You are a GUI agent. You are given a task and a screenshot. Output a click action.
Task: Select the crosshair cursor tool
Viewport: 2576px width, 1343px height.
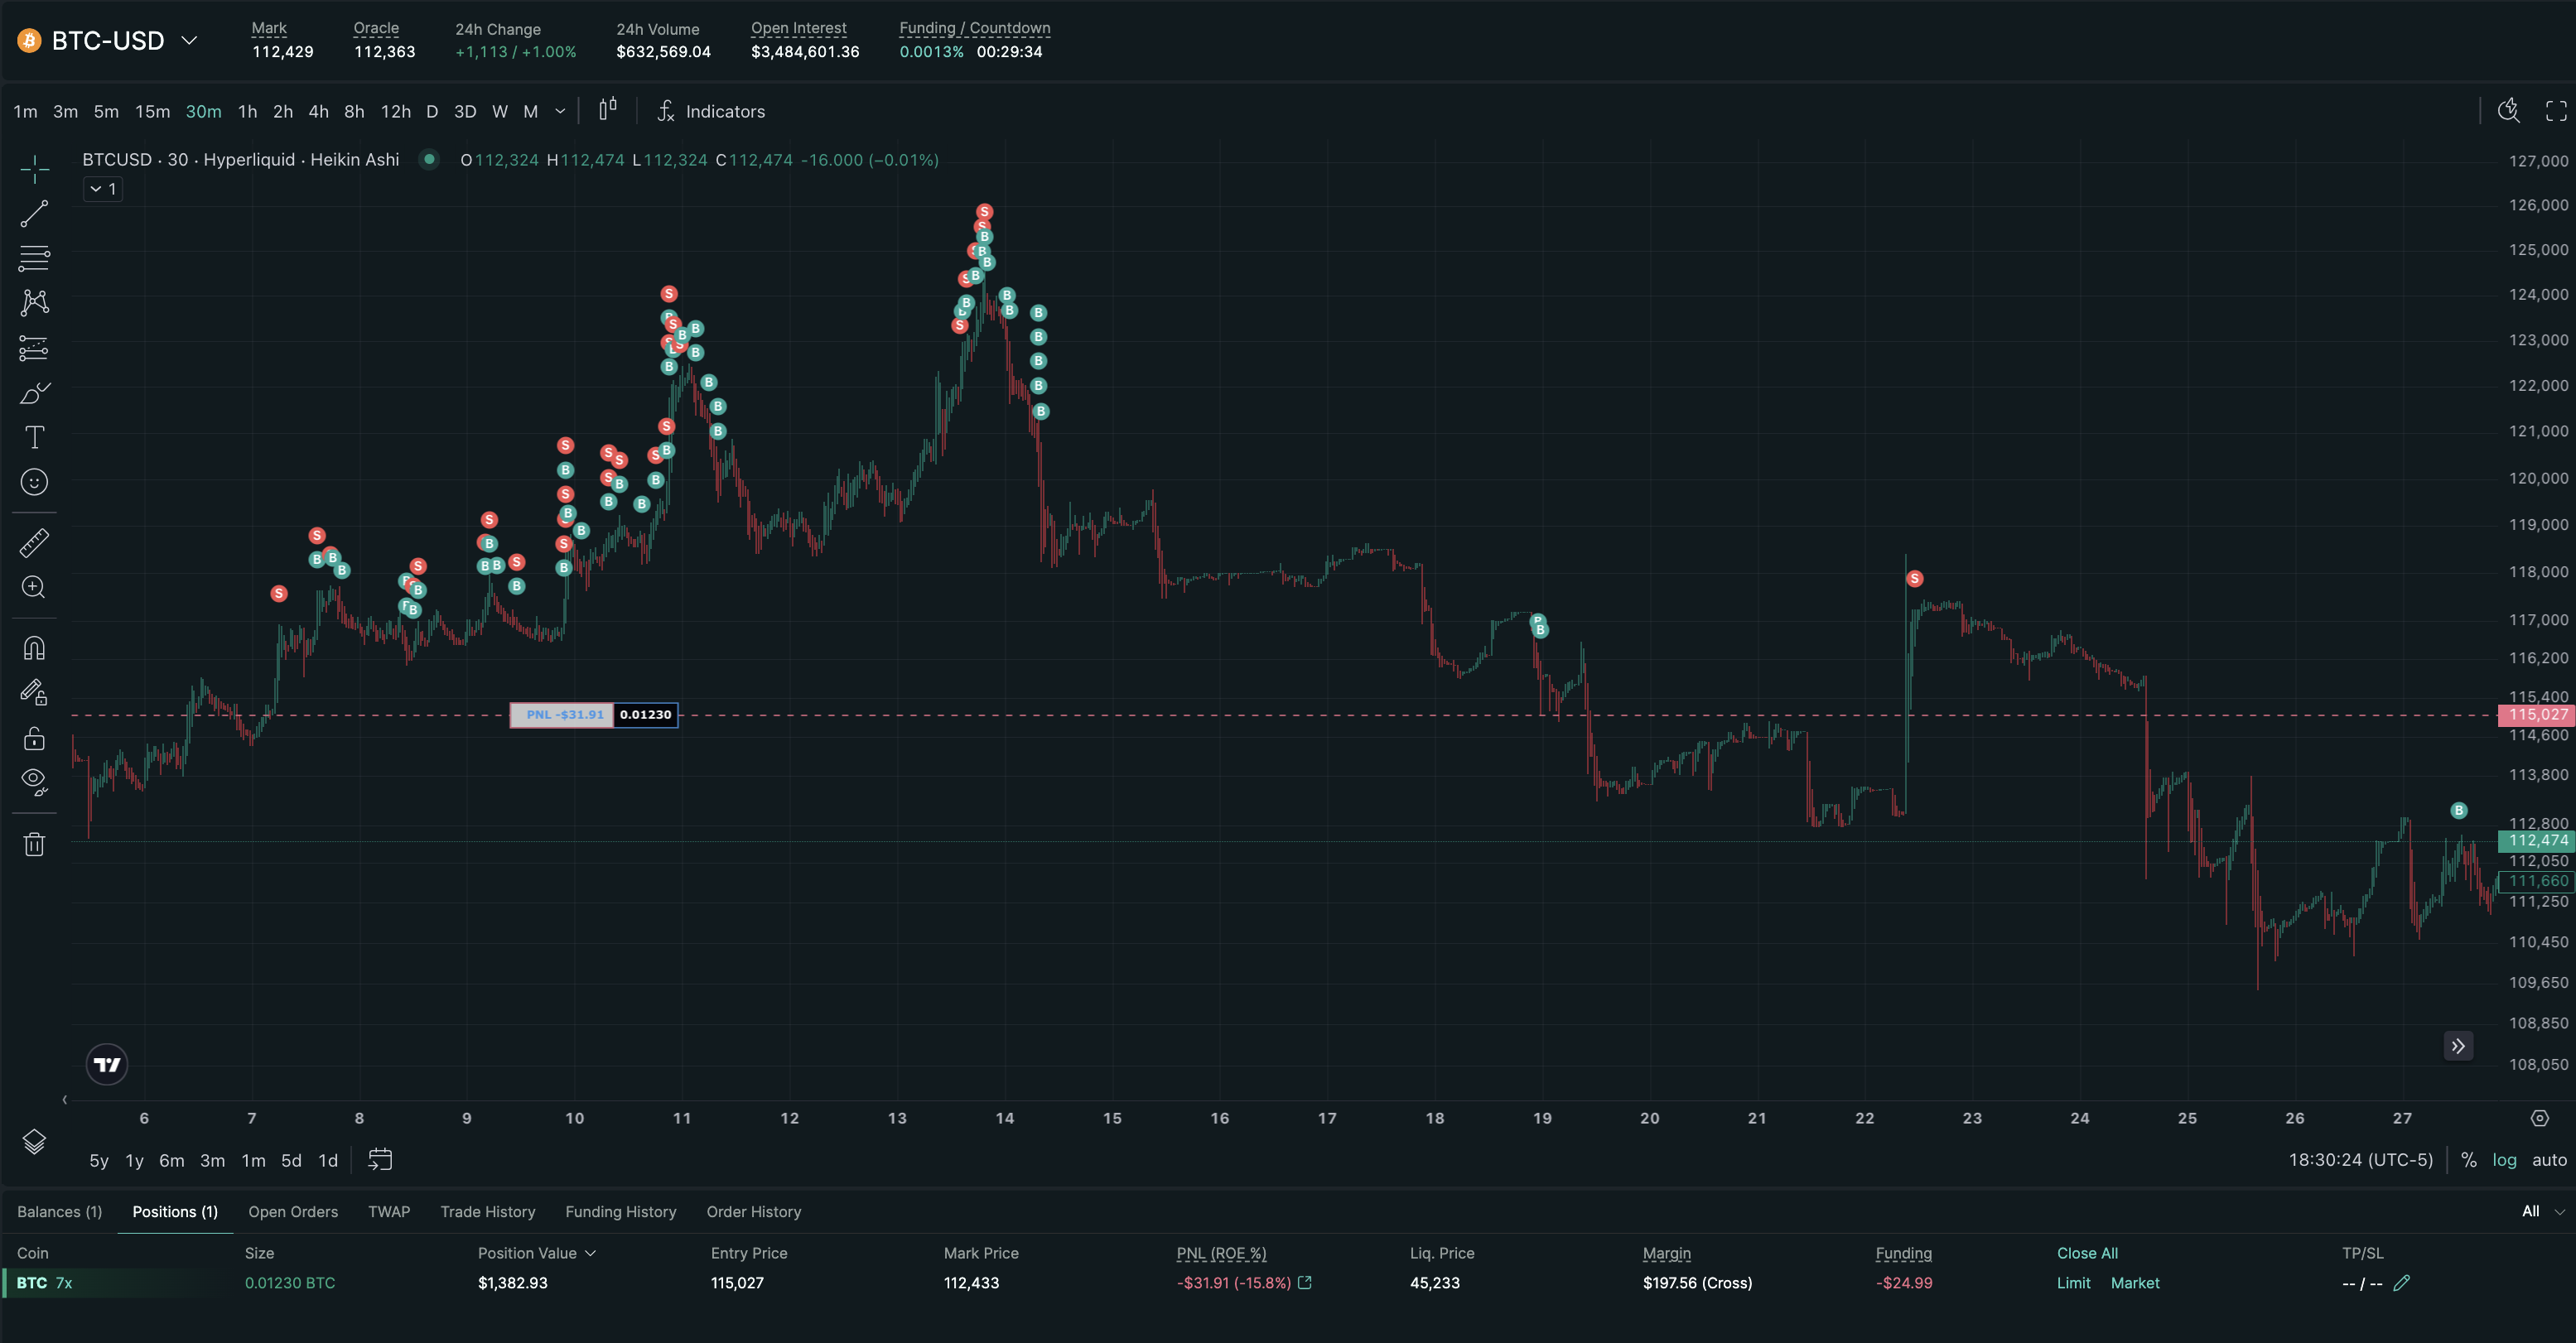point(34,169)
